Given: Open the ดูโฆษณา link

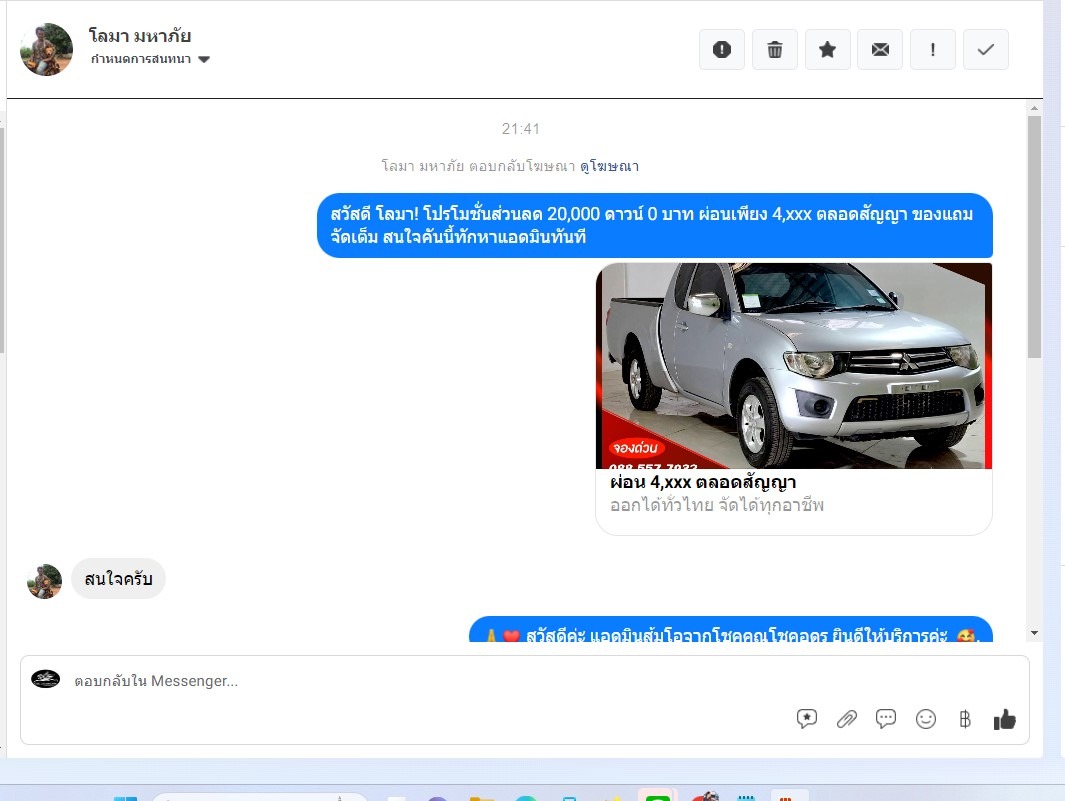Looking at the screenshot, I should point(609,166).
